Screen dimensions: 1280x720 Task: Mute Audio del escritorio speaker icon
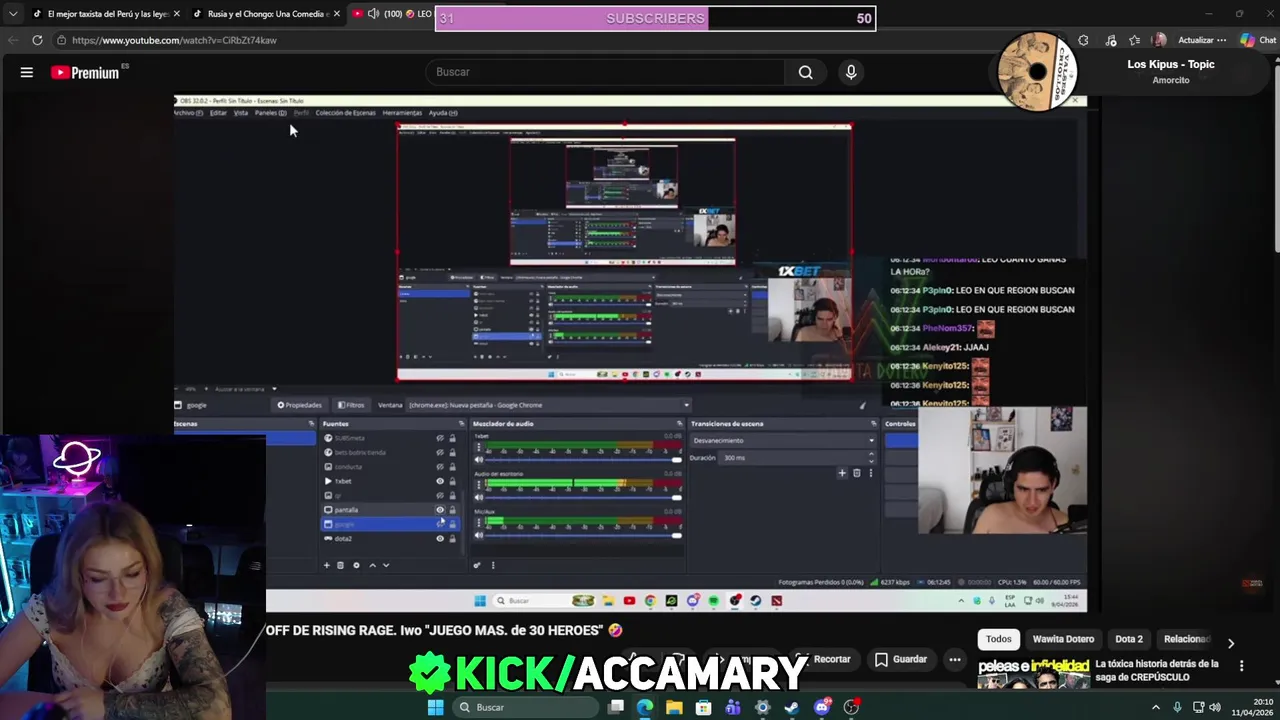(x=478, y=497)
